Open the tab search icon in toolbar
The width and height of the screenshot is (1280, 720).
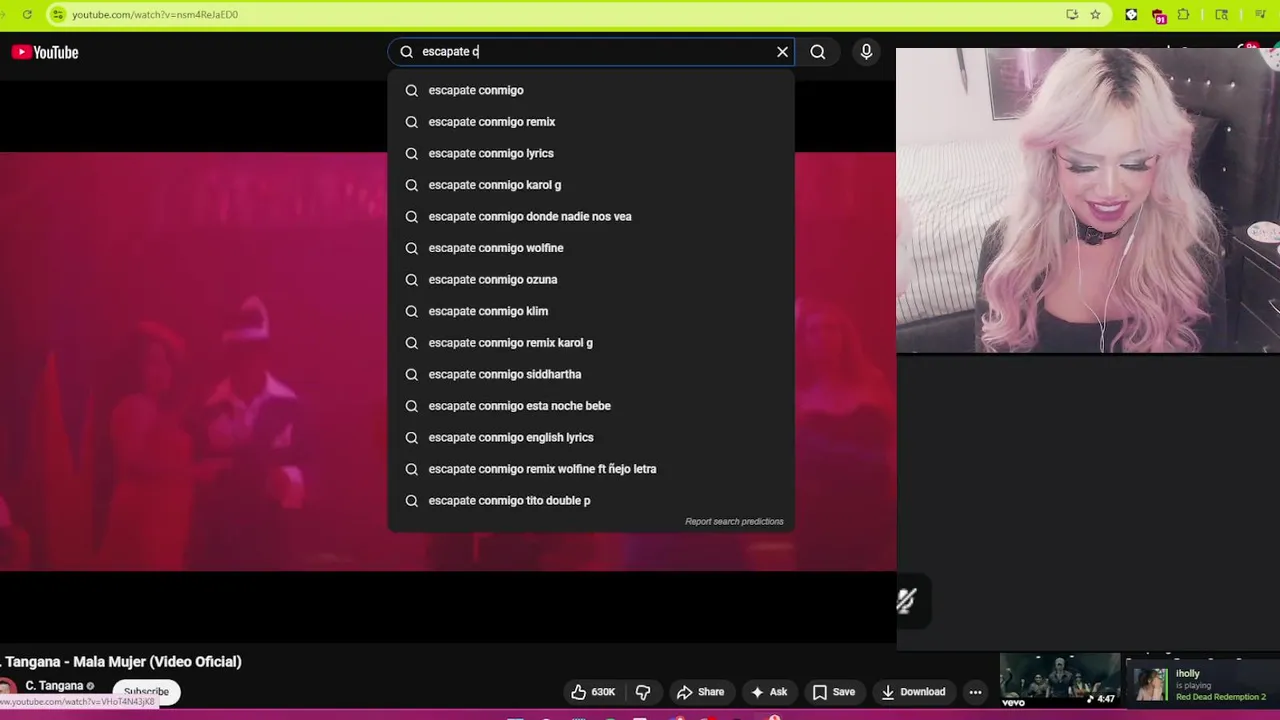(1221, 14)
